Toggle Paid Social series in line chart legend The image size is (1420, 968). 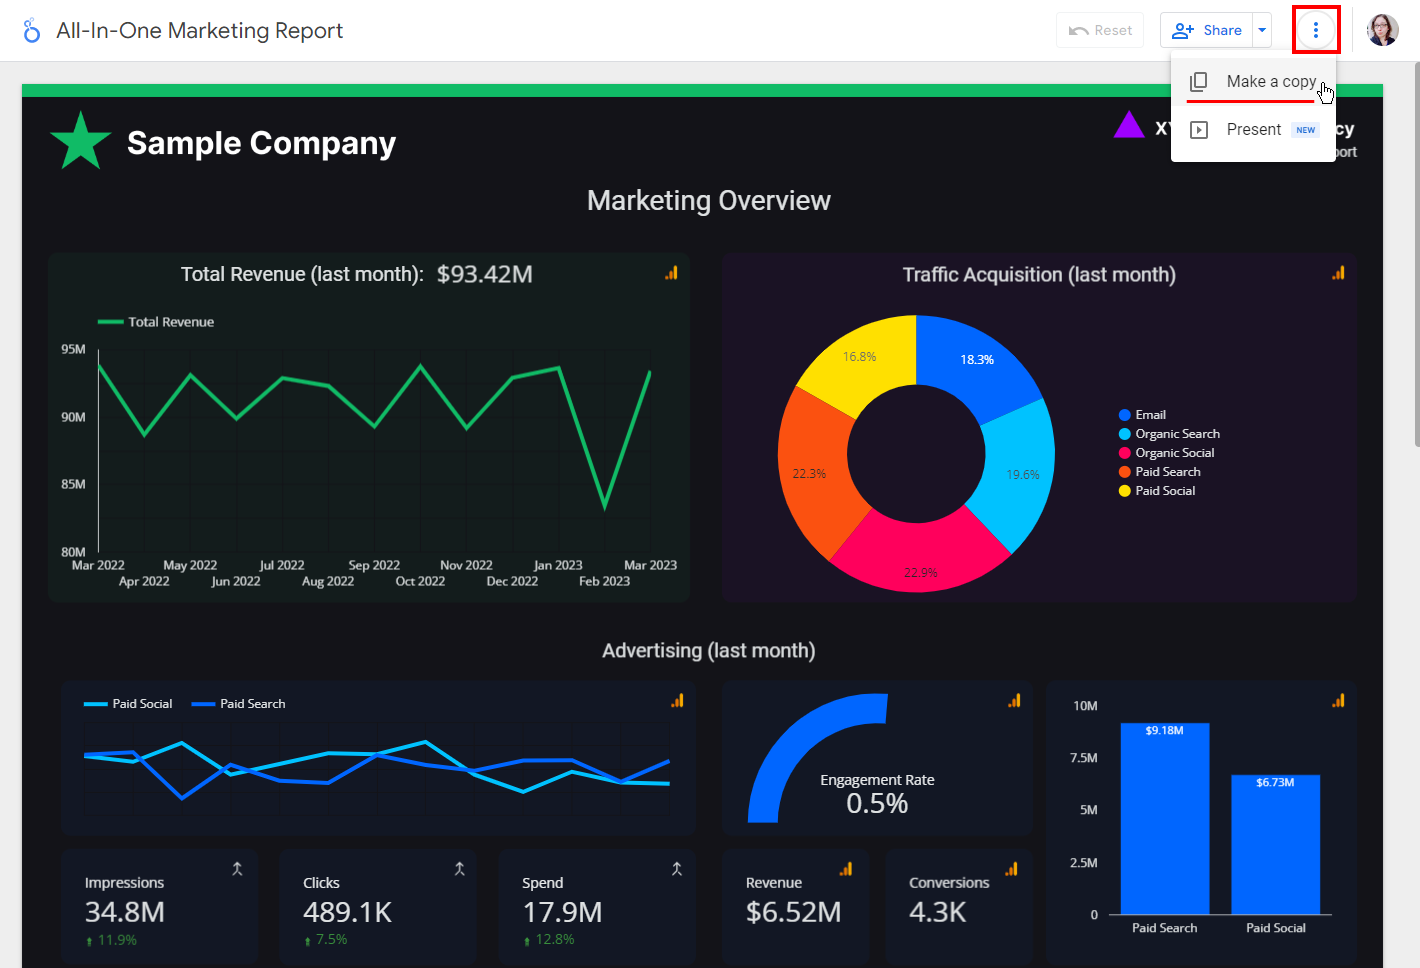tap(130, 704)
